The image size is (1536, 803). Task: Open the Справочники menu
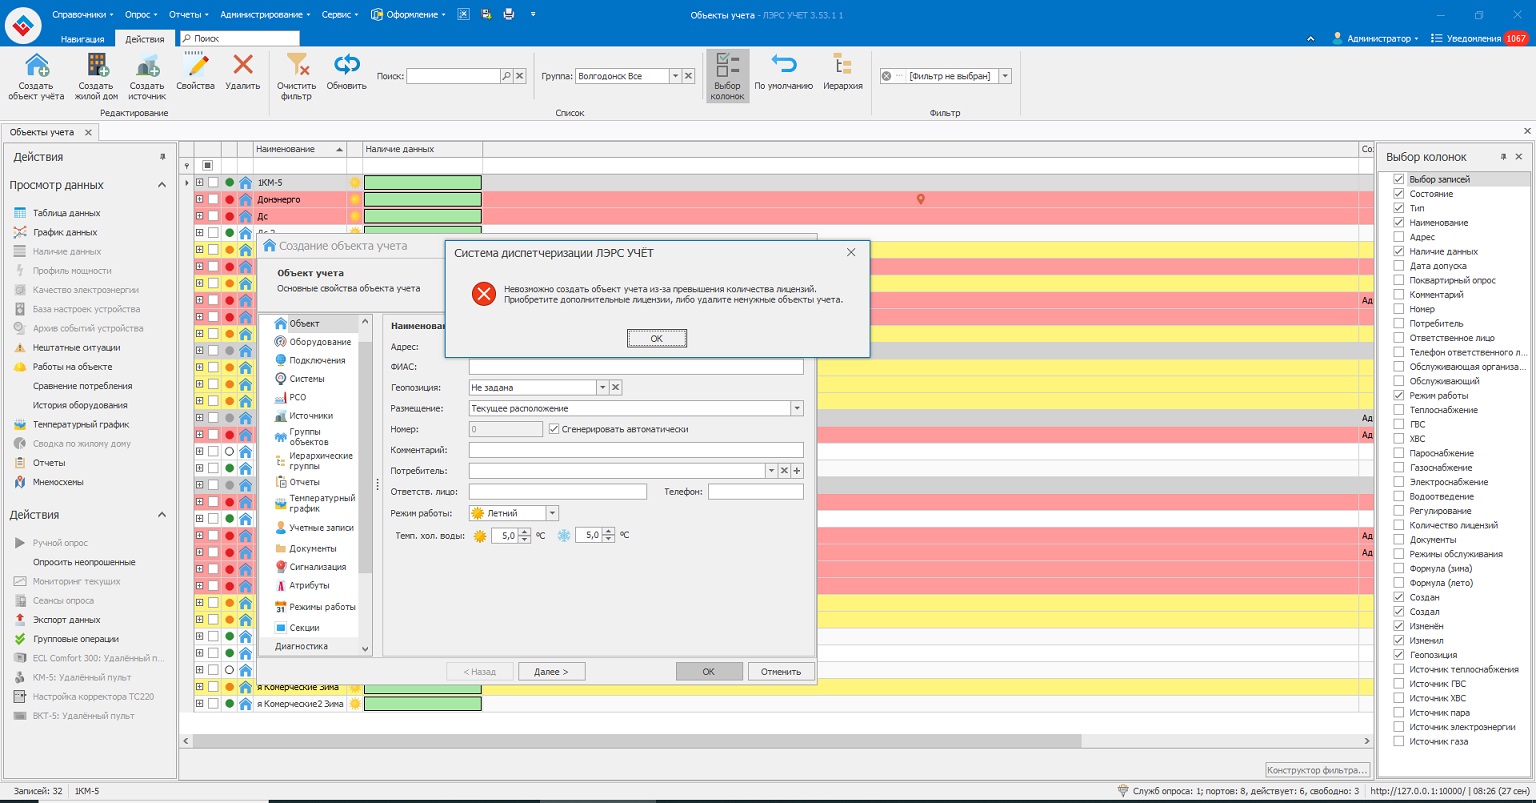82,15
